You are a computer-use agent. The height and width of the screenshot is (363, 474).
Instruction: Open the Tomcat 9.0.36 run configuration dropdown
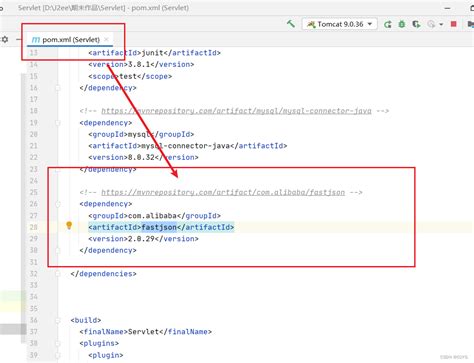tap(340, 24)
